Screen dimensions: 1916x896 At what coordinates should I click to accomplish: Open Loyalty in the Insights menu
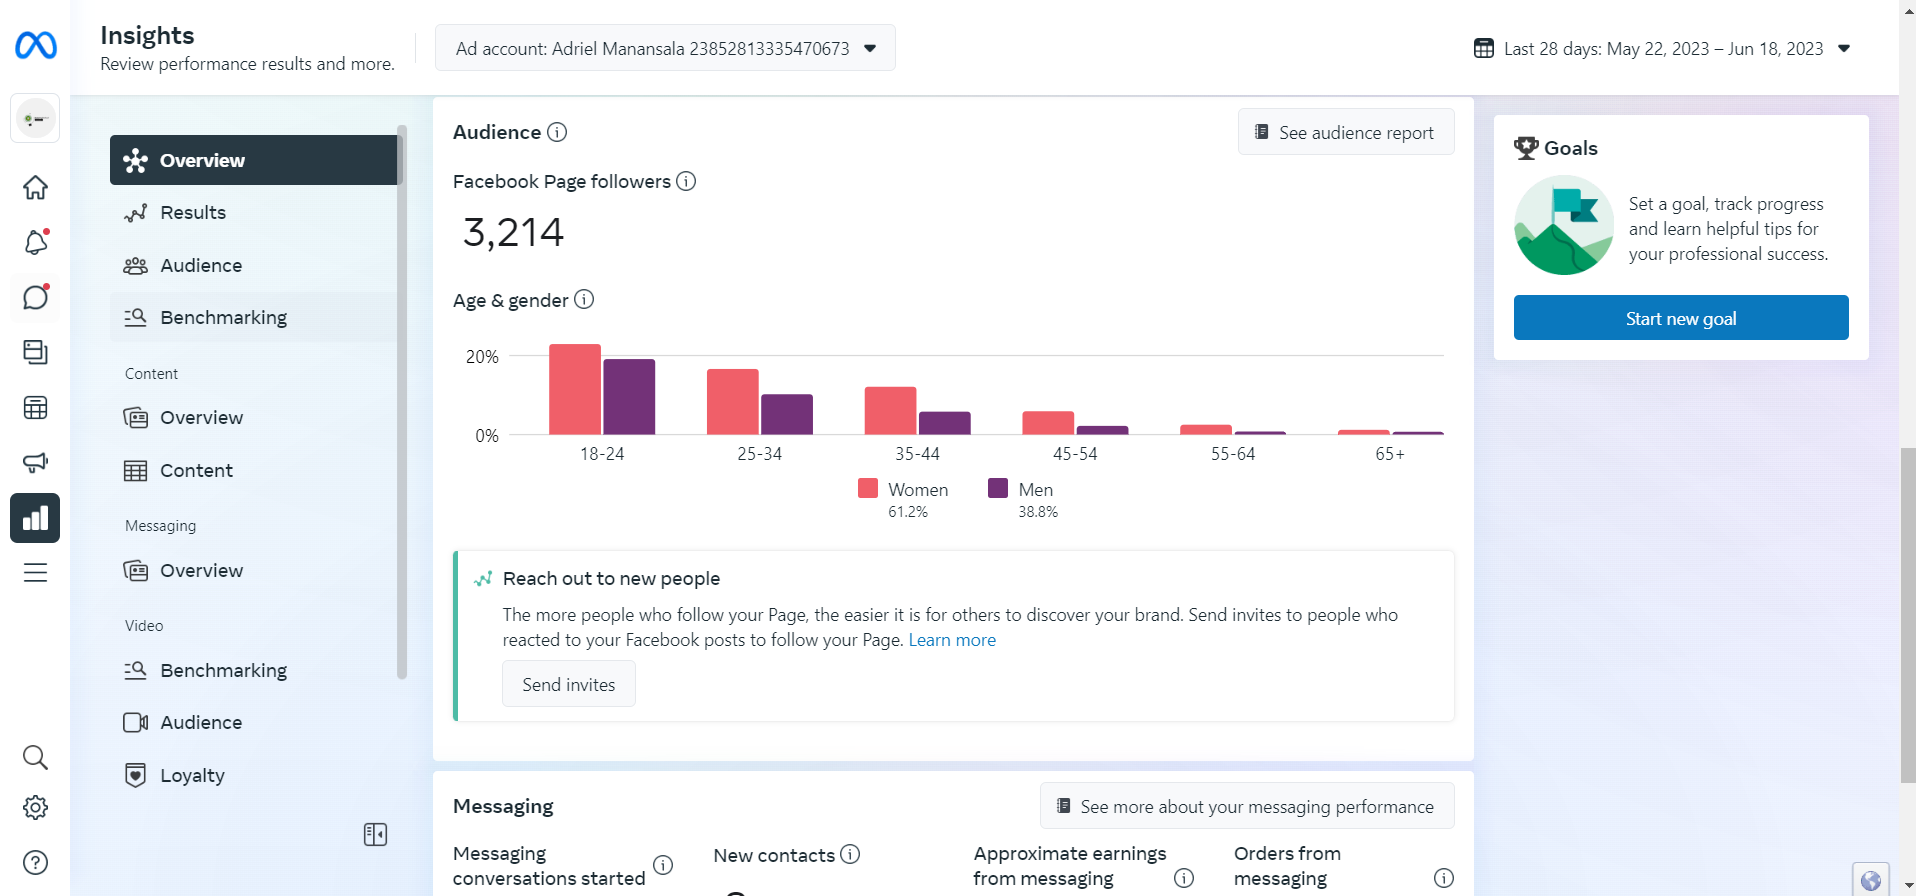click(192, 775)
